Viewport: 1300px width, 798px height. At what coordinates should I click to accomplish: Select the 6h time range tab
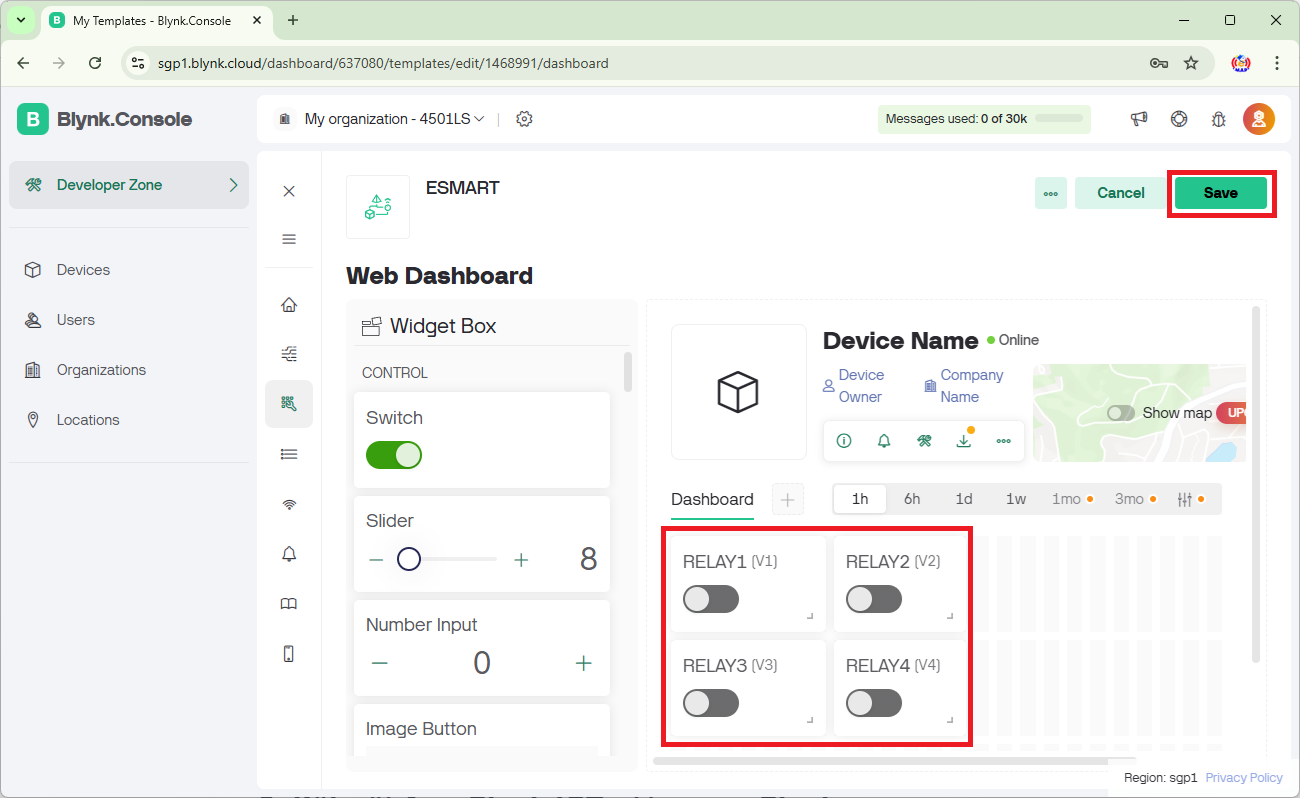912,499
